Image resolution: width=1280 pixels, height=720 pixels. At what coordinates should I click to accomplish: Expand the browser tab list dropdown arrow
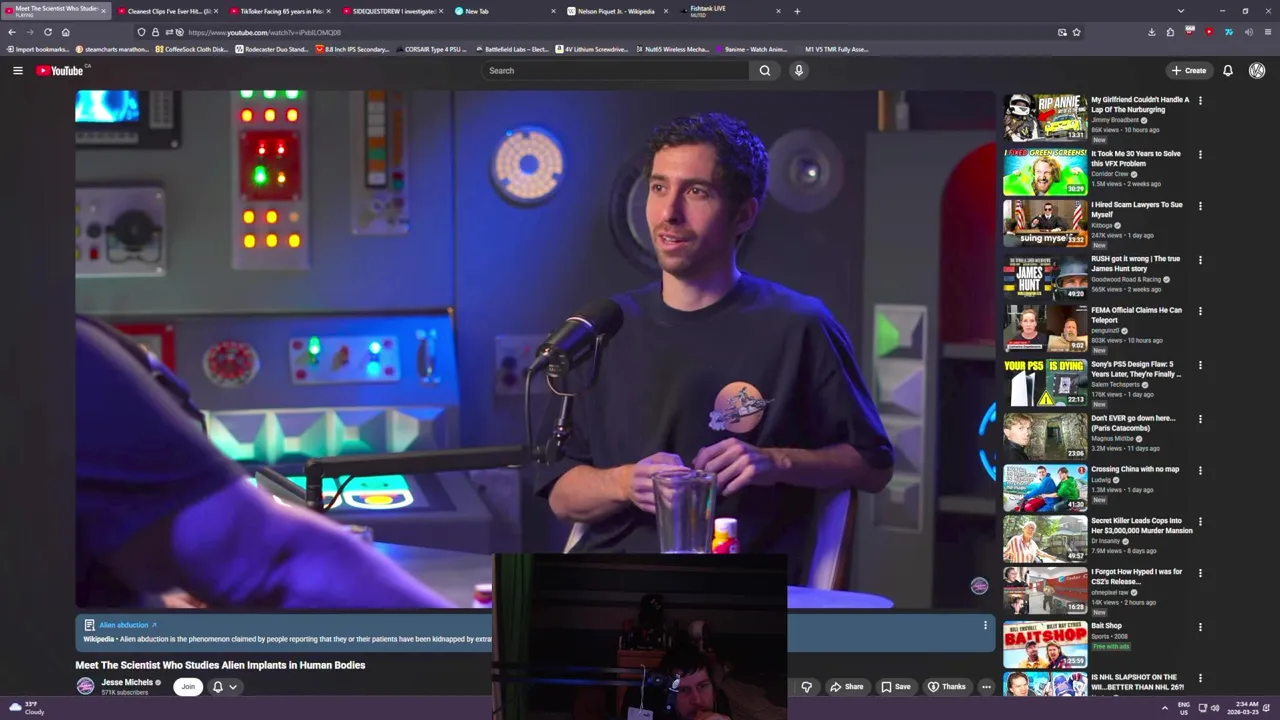click(x=1181, y=11)
